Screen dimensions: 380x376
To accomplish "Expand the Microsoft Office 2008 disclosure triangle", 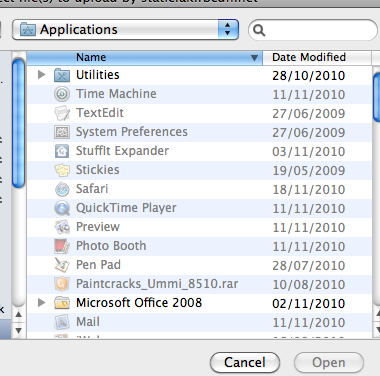I will pos(42,303).
